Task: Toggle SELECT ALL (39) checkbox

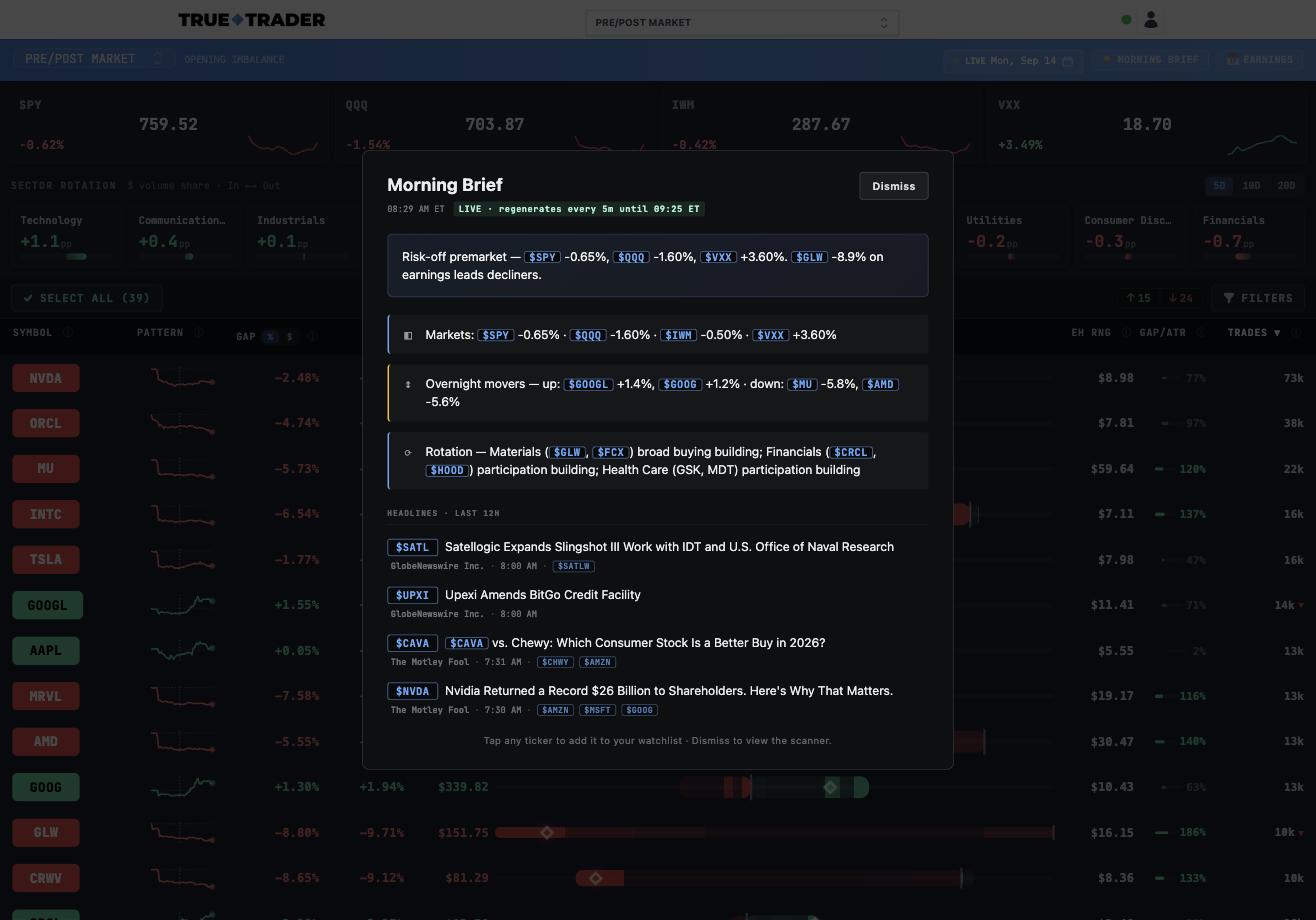Action: [x=87, y=298]
